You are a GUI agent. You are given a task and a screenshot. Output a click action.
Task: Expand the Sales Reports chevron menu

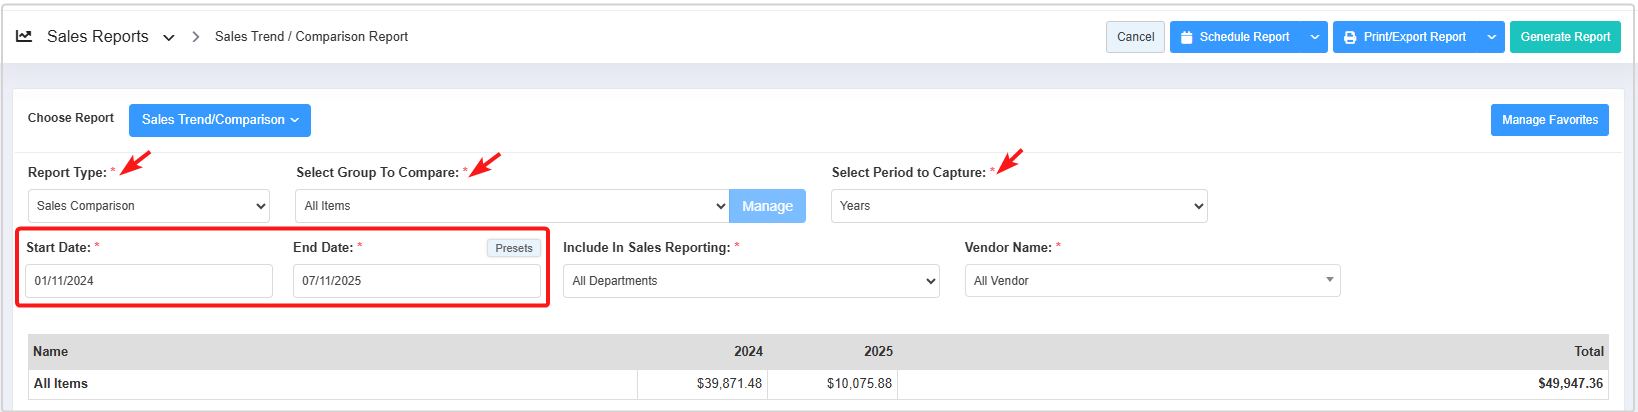pos(169,38)
